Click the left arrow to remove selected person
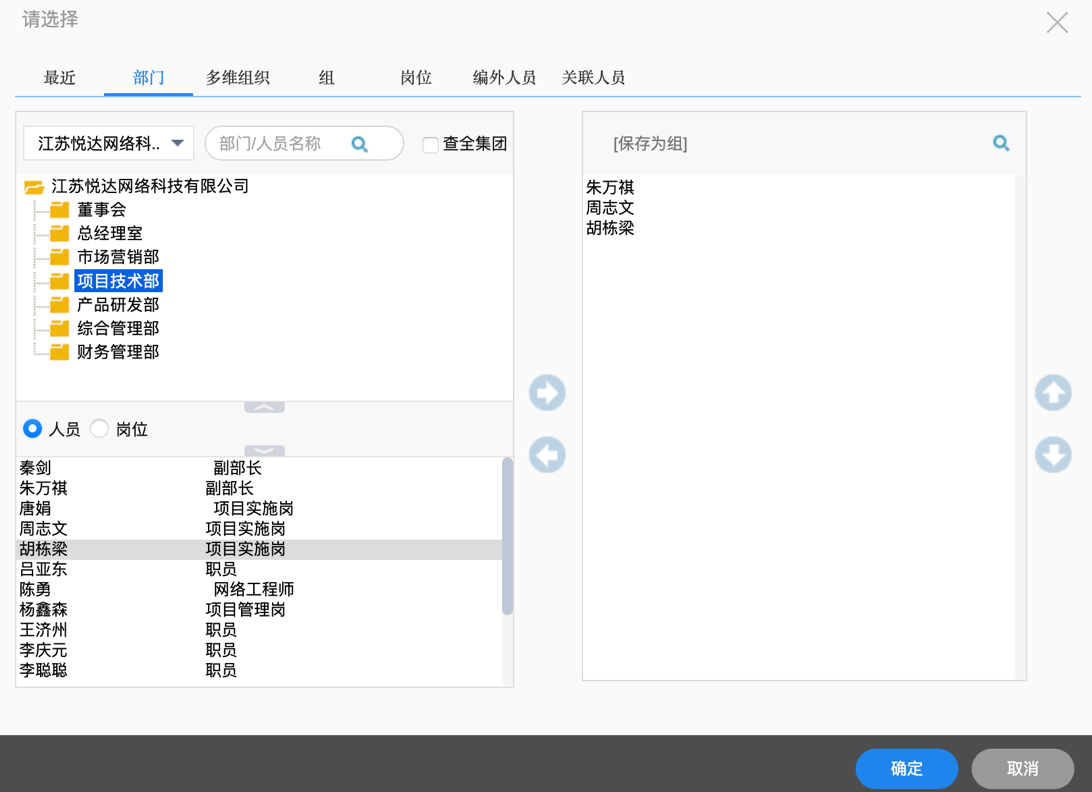Screen dimensions: 1092x792 tap(547, 456)
